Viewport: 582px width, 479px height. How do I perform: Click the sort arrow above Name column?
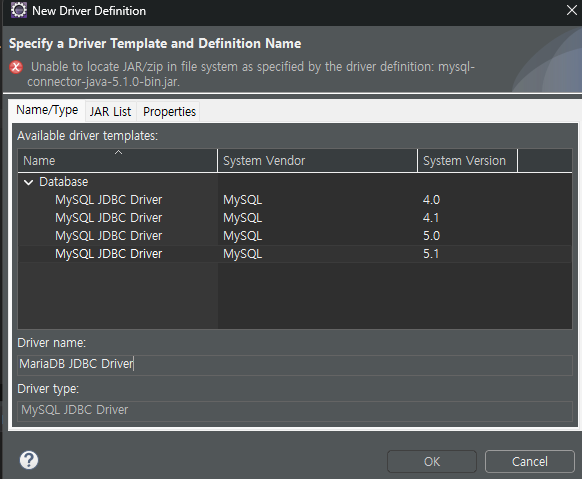click(x=118, y=152)
